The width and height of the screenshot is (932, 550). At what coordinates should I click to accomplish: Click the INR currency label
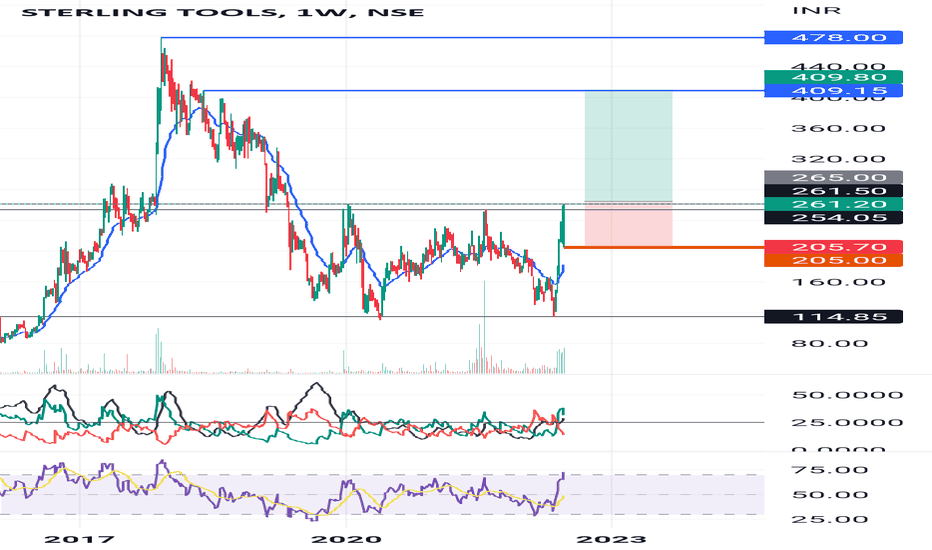(x=817, y=10)
